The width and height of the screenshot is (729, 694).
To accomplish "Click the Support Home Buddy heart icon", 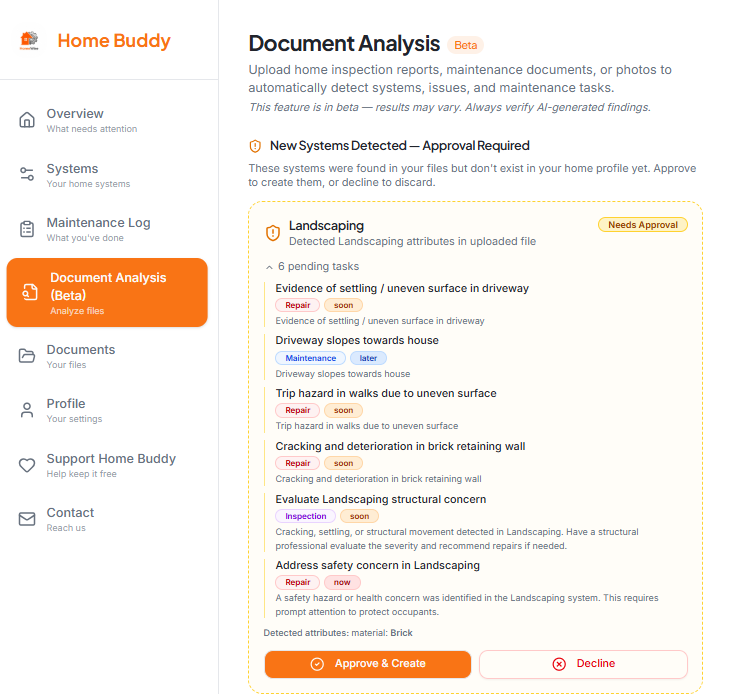I will [27, 465].
